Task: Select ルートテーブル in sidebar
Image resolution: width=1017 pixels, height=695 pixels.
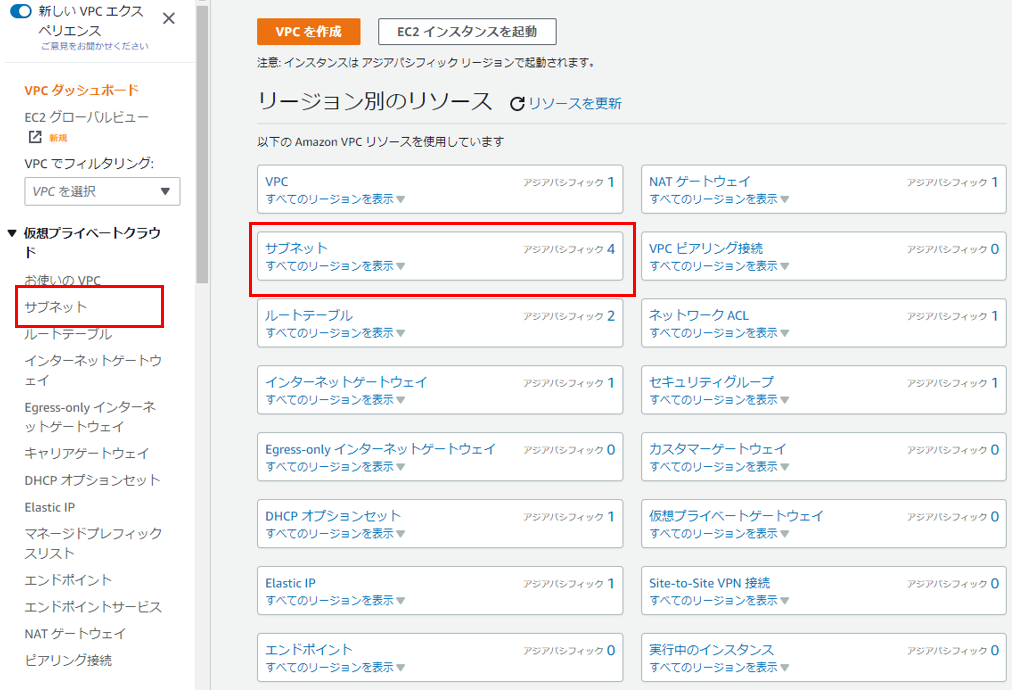Action: tap(68, 334)
